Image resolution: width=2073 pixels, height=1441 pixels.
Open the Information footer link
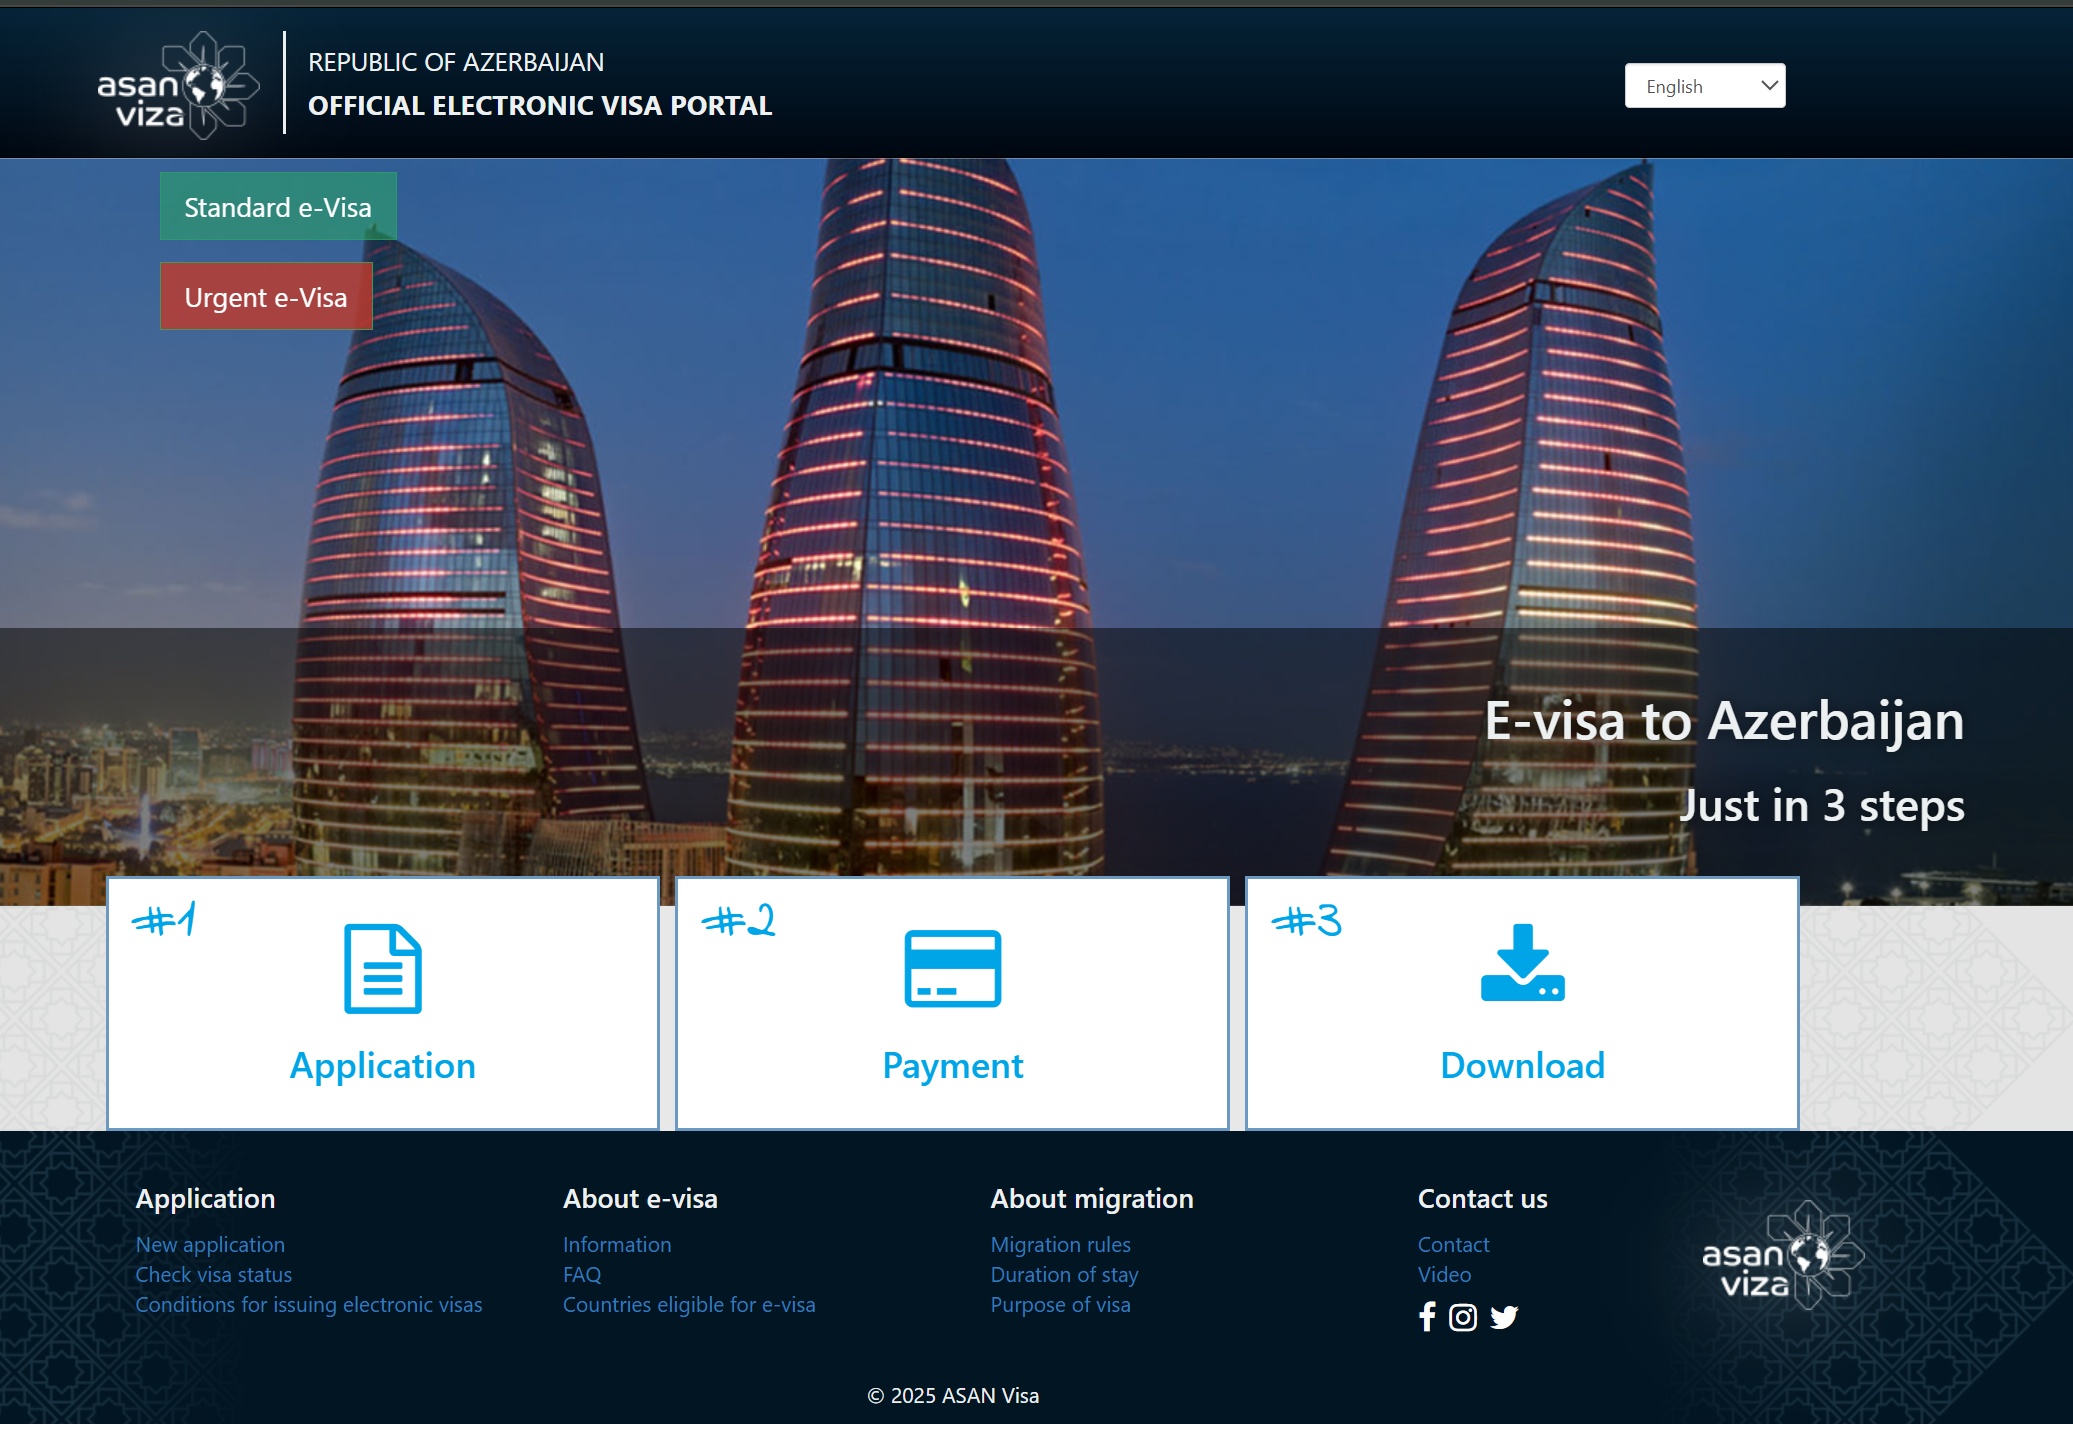(617, 1245)
